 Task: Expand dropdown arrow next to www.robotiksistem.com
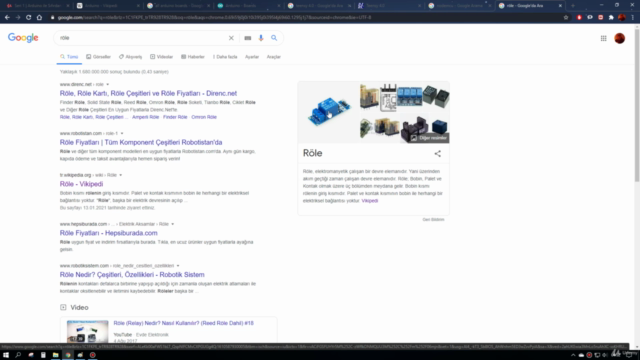click(178, 266)
